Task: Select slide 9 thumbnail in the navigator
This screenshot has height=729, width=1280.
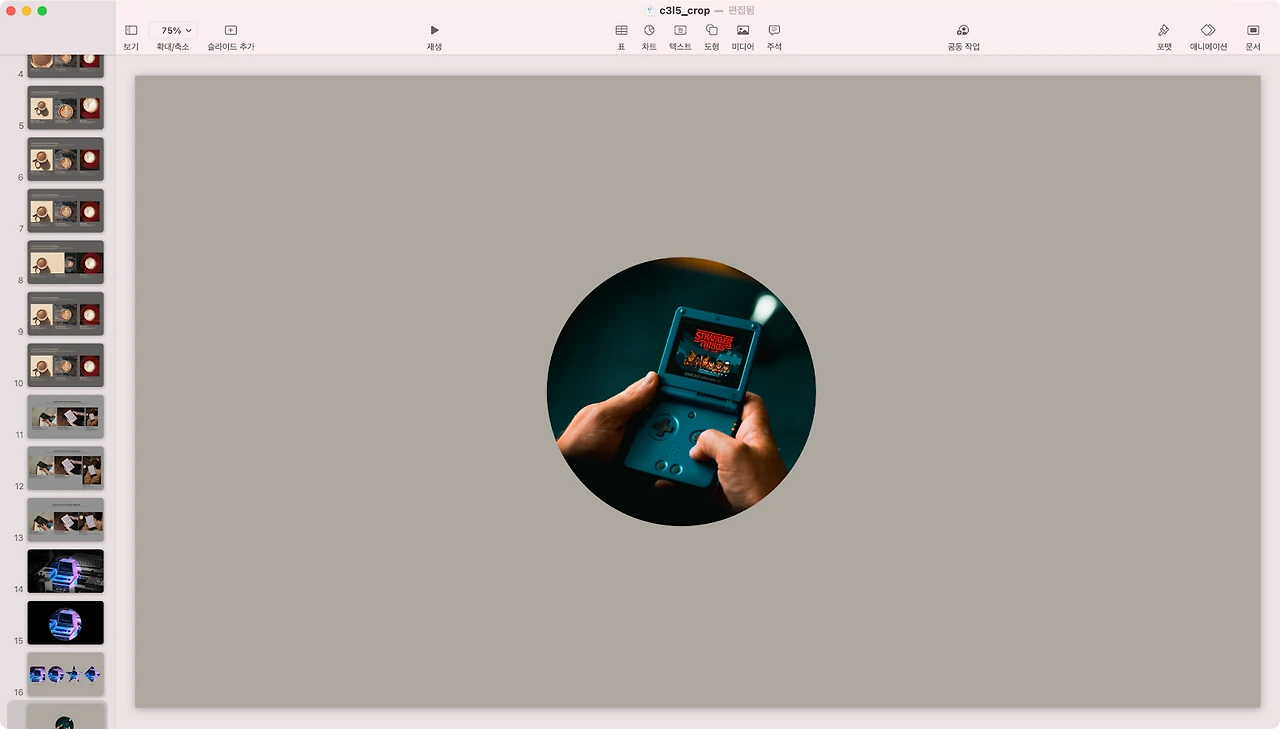Action: pos(65,313)
